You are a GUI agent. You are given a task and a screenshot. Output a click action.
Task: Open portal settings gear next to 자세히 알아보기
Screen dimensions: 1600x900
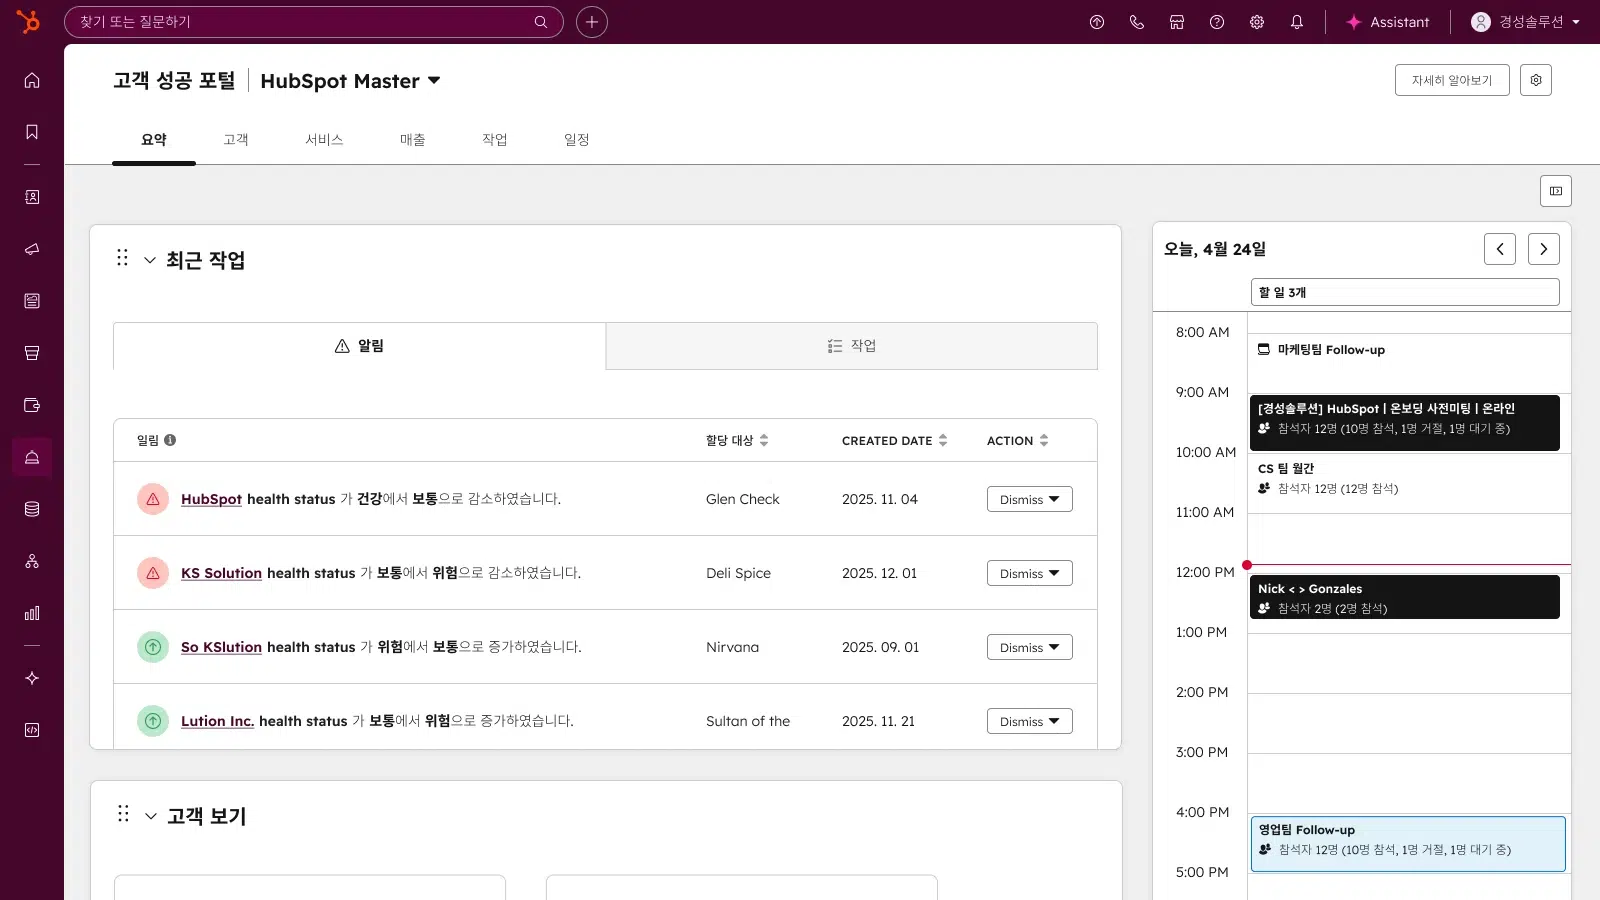1536,80
